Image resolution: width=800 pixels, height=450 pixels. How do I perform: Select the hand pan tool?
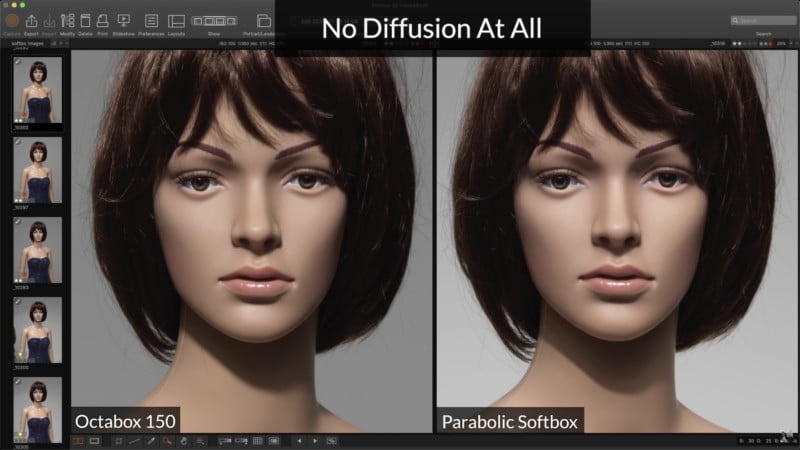pos(184,440)
